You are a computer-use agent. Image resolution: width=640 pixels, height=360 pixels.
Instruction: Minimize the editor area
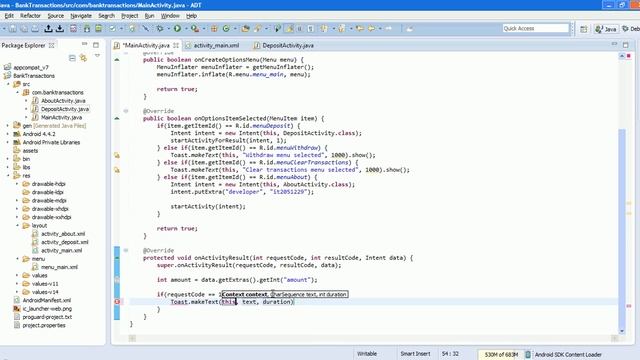point(614,44)
